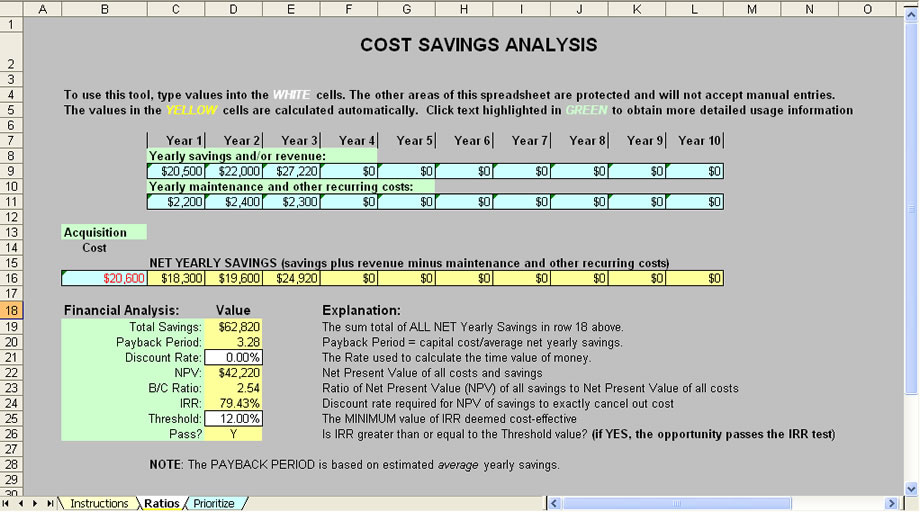Select the Discount Rate value cell

click(x=233, y=357)
